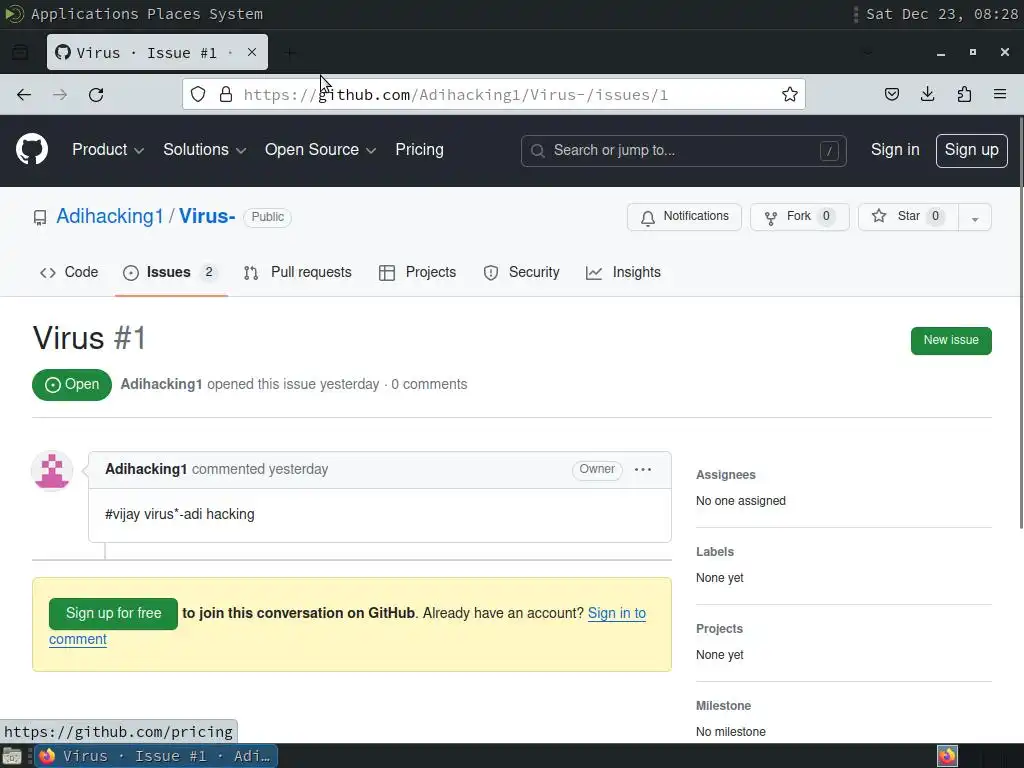This screenshot has height=768, width=1024.
Task: Click the browser URL address bar
Action: 494,95
